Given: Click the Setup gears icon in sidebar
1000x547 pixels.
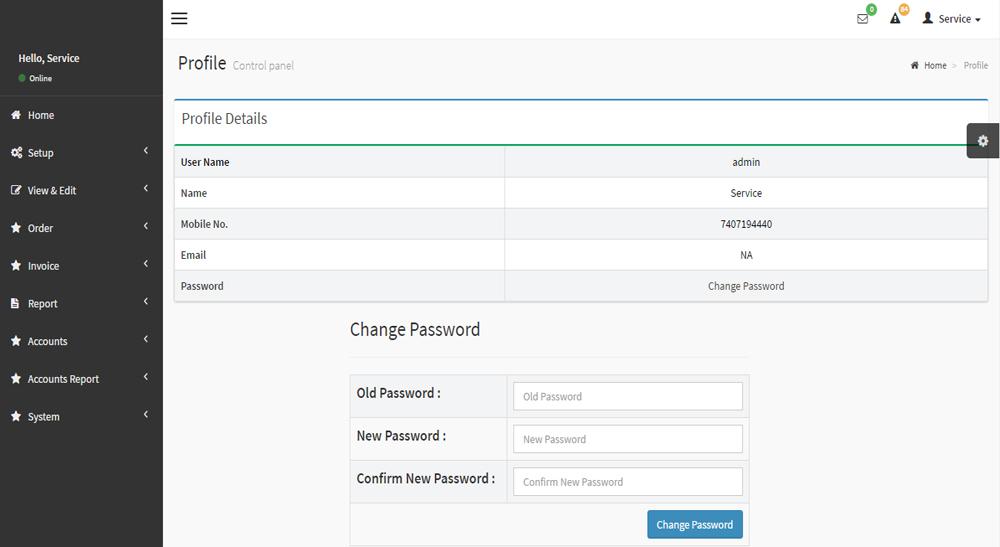Looking at the screenshot, I should [16, 152].
